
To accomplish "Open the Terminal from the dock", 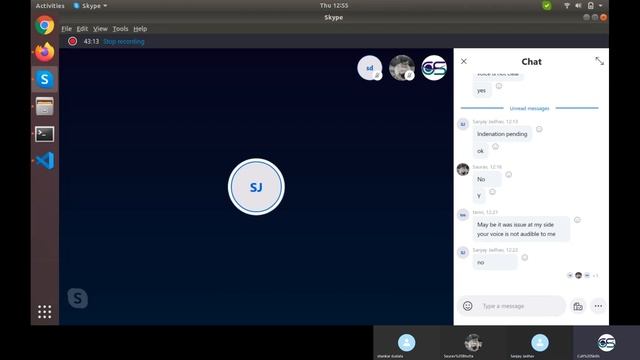I will point(44,134).
